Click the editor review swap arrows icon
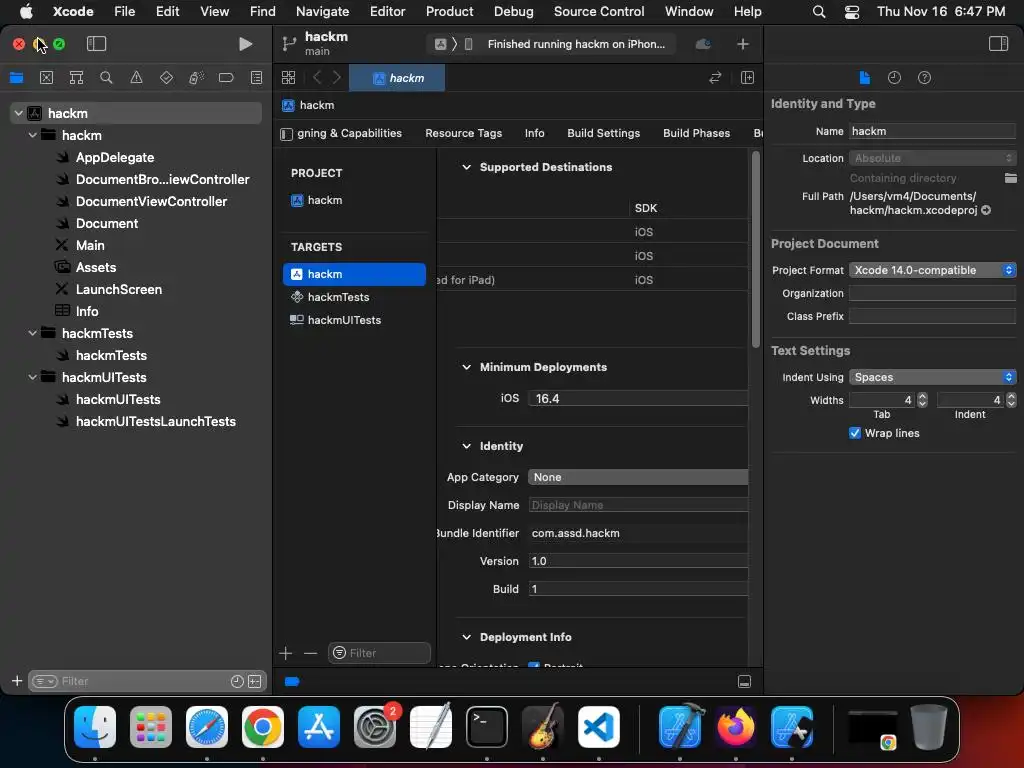Viewport: 1024px width, 768px height. (x=715, y=78)
